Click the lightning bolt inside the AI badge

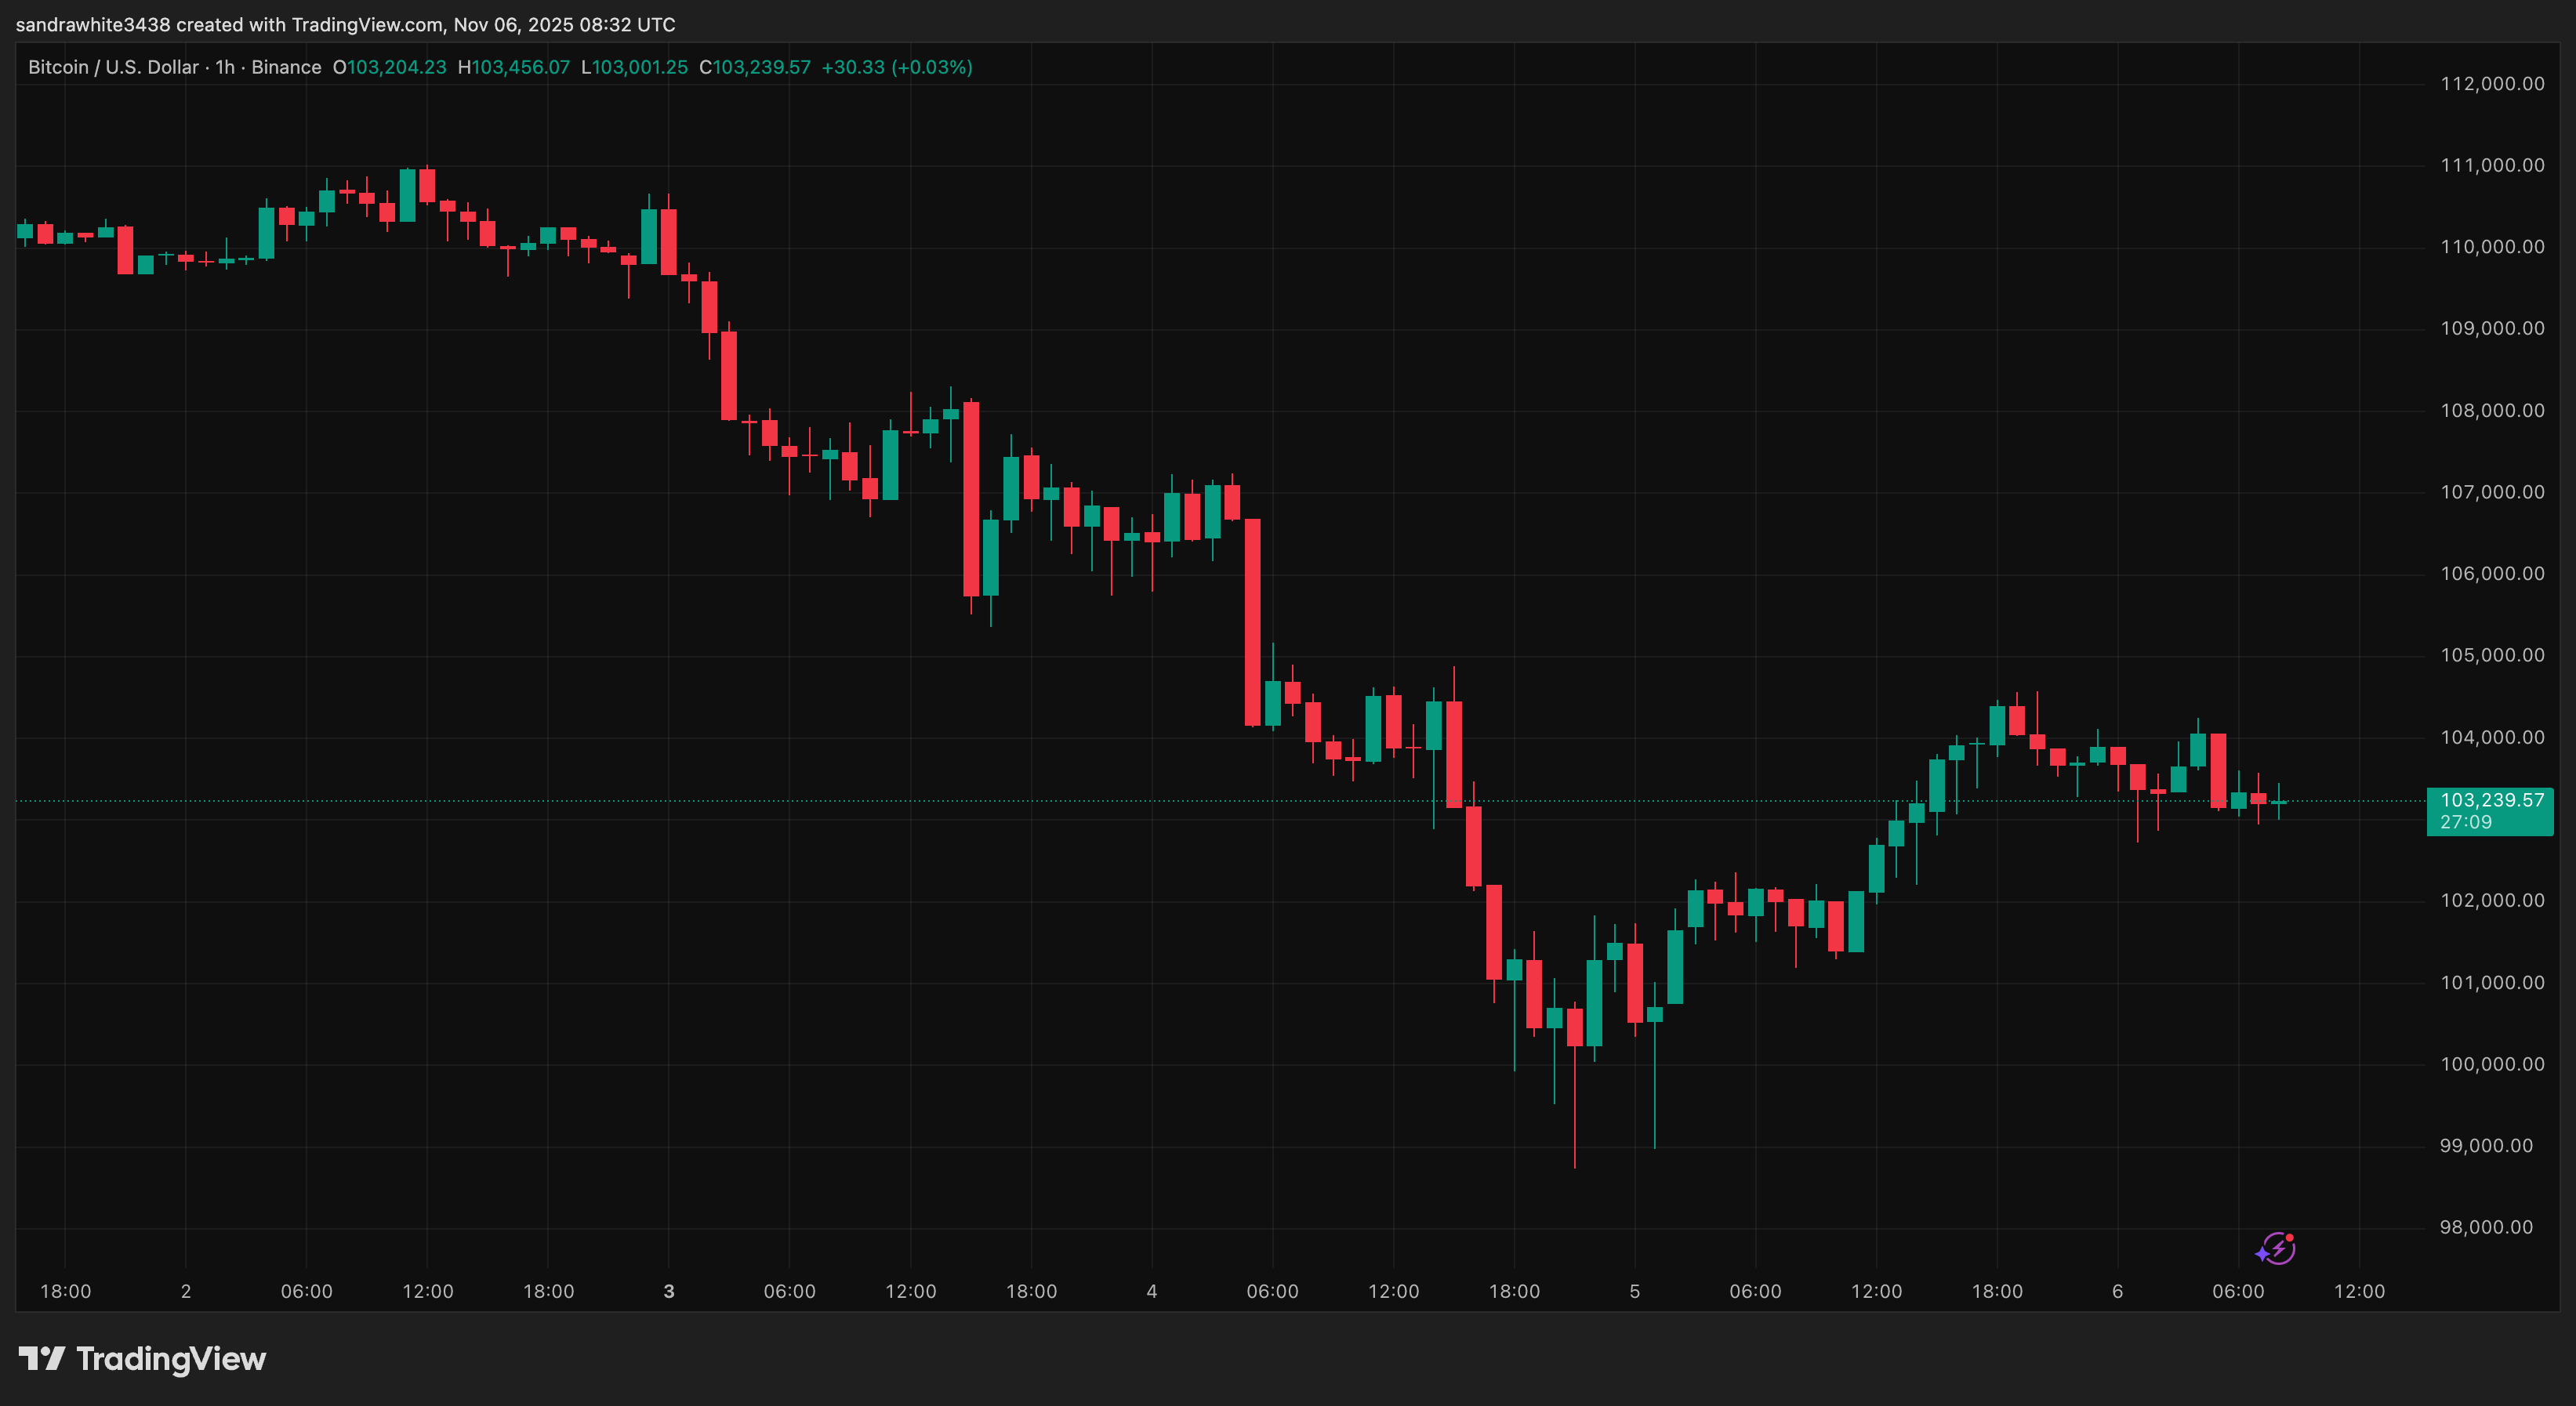tap(2279, 1250)
